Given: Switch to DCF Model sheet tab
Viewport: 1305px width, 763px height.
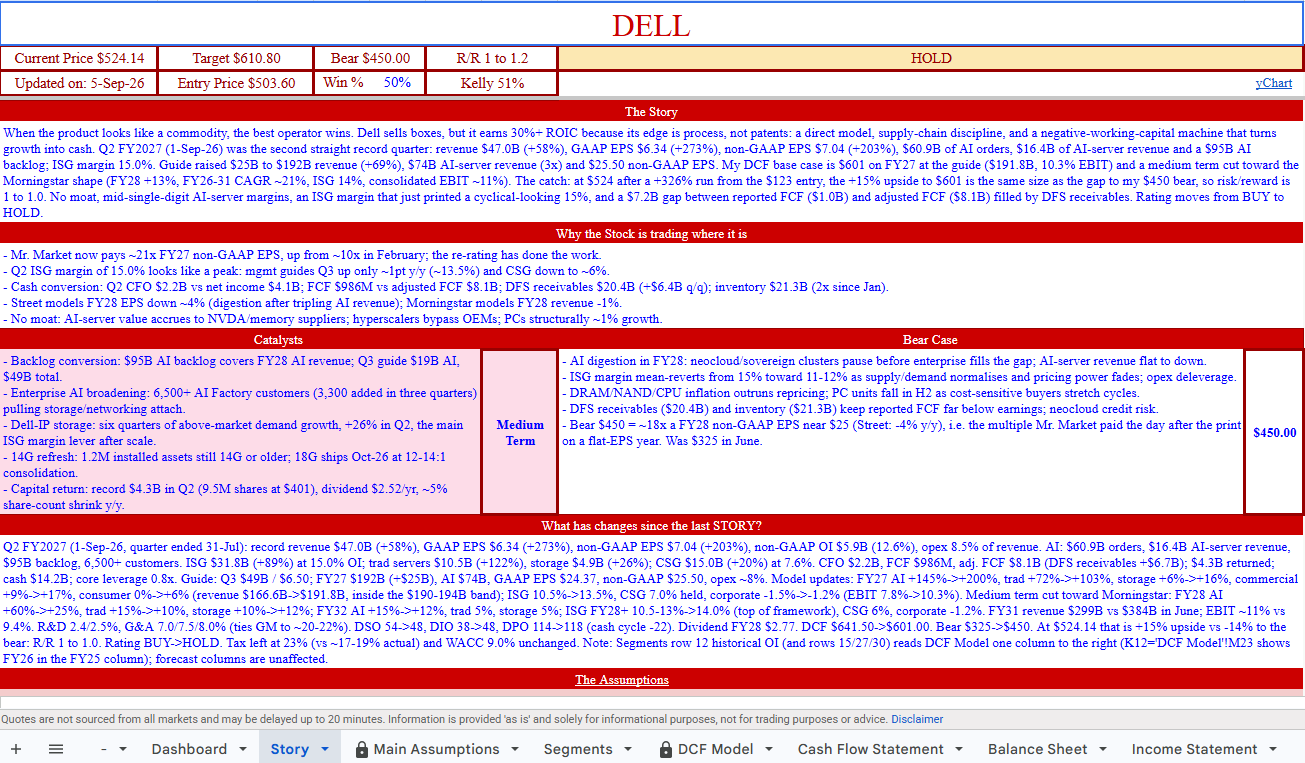Looking at the screenshot, I should pyautogui.click(x=716, y=748).
